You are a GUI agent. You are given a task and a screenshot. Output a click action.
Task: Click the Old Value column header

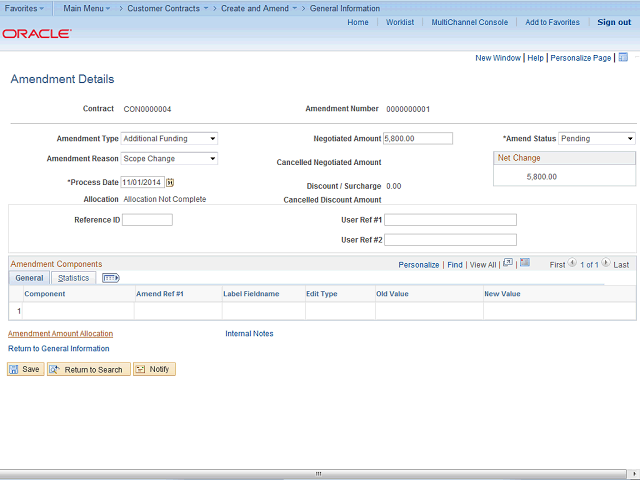click(x=392, y=293)
